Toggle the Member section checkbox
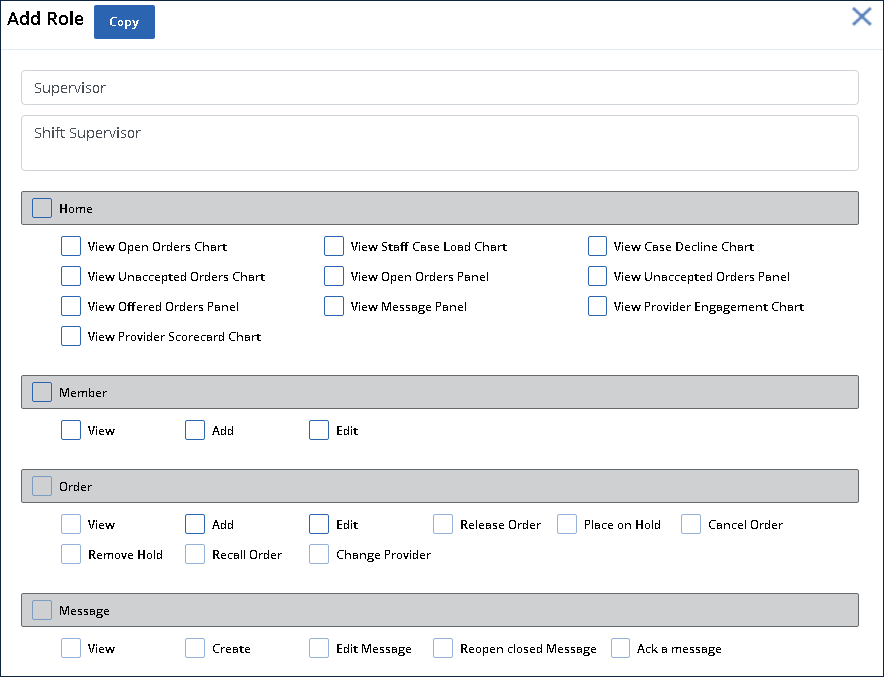 pyautogui.click(x=42, y=392)
